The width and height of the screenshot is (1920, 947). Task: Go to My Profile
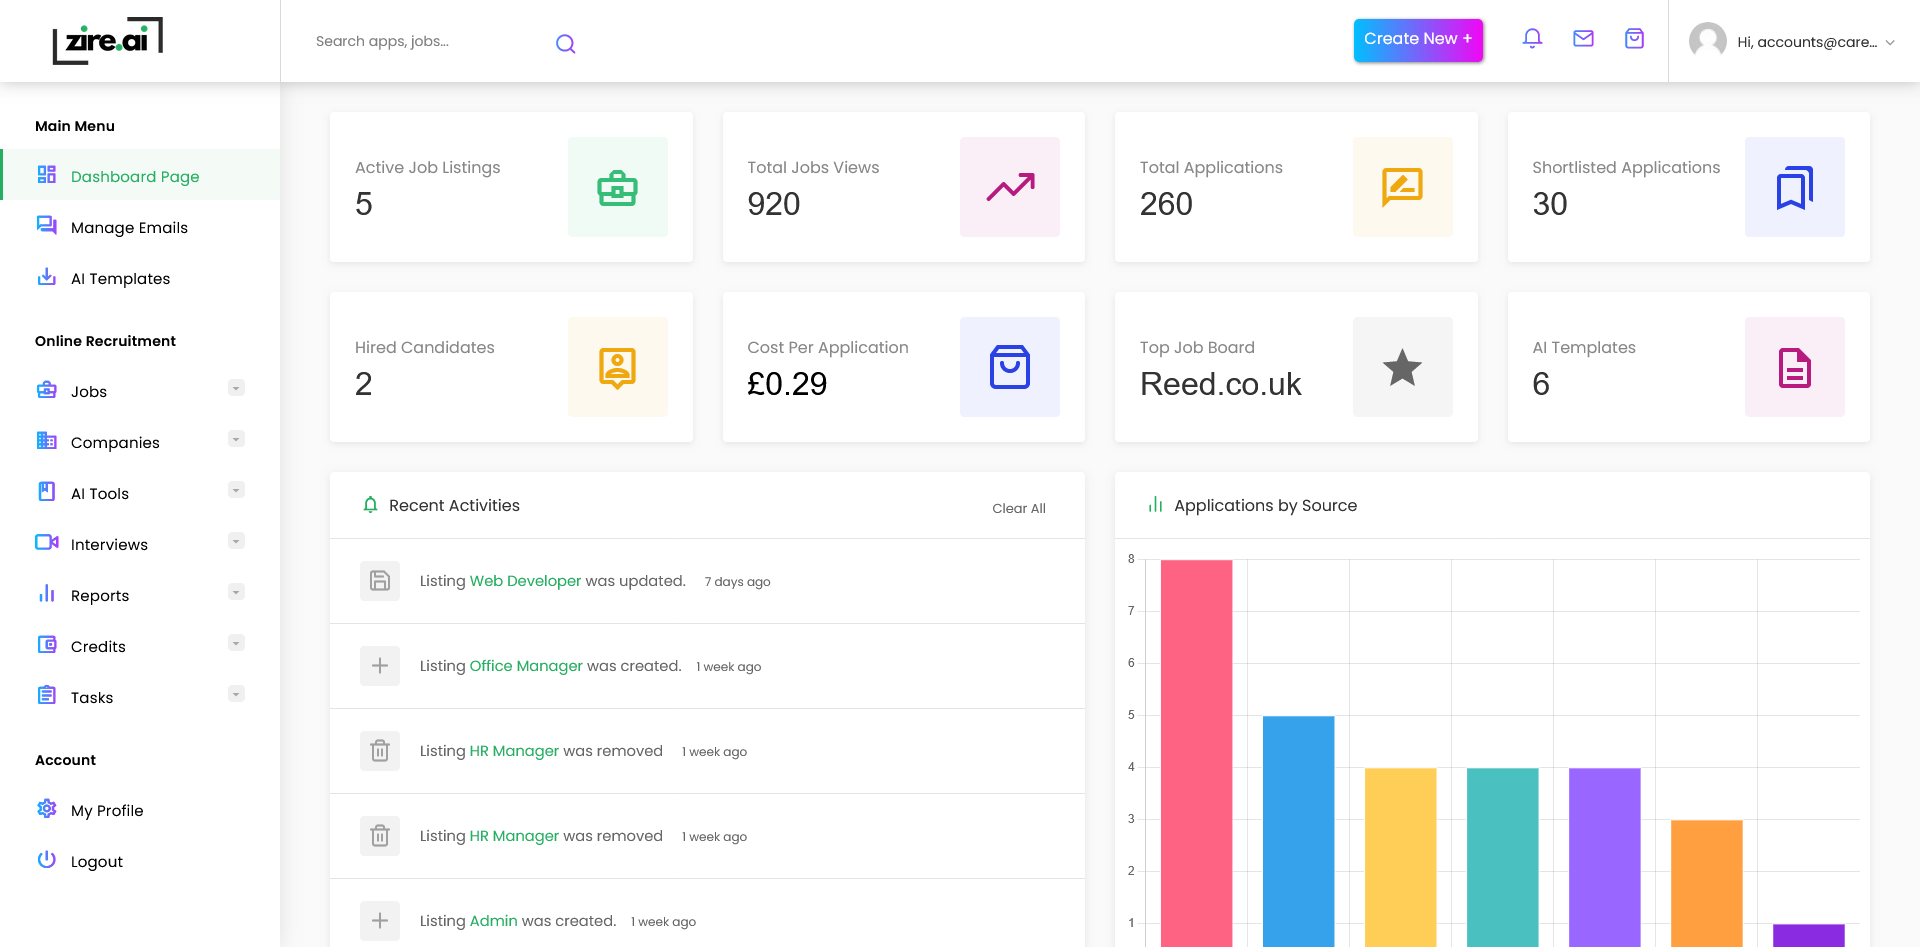pos(107,811)
